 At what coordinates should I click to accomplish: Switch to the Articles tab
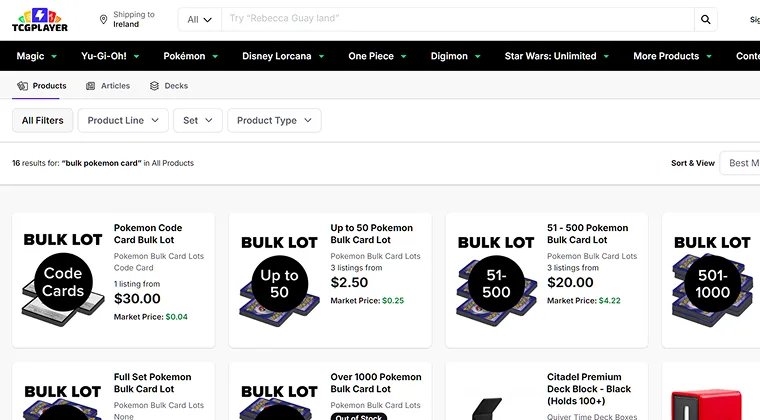point(108,86)
